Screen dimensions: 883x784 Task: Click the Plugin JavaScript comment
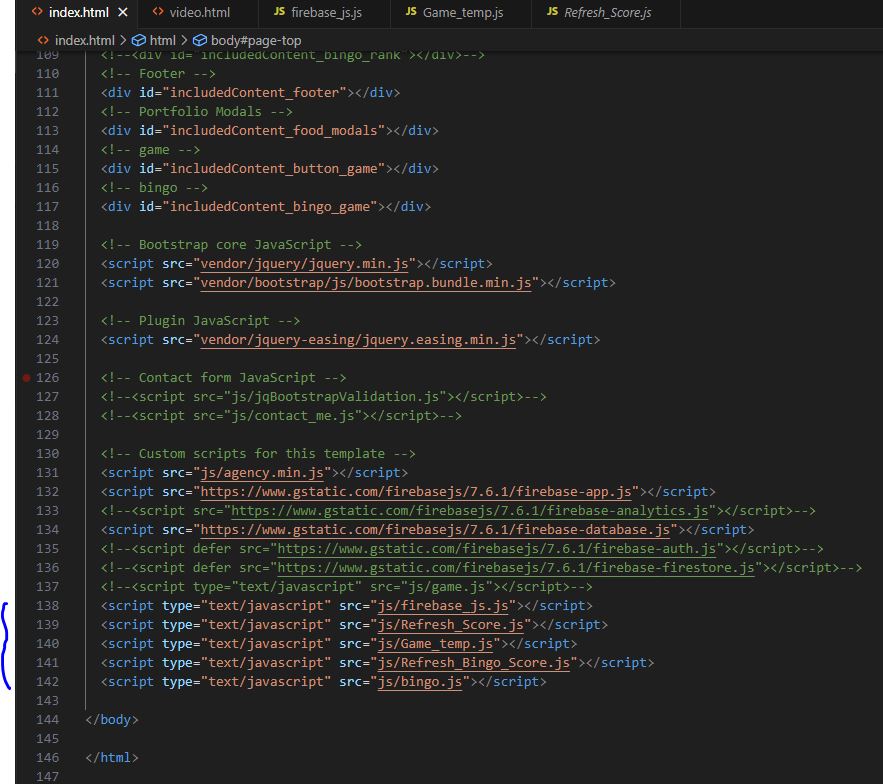[200, 321]
